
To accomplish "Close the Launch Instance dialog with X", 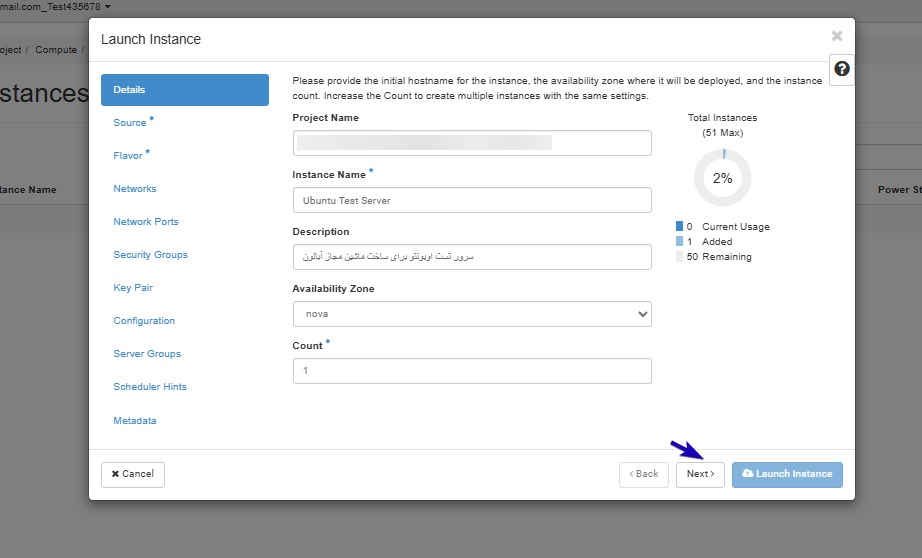I will click(837, 36).
